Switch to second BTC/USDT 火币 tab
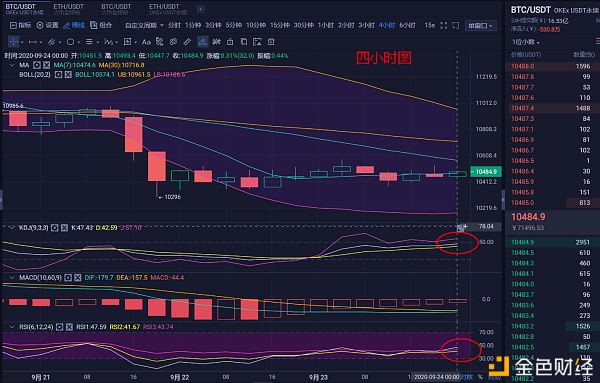The width and height of the screenshot is (600, 383). [x=116, y=9]
